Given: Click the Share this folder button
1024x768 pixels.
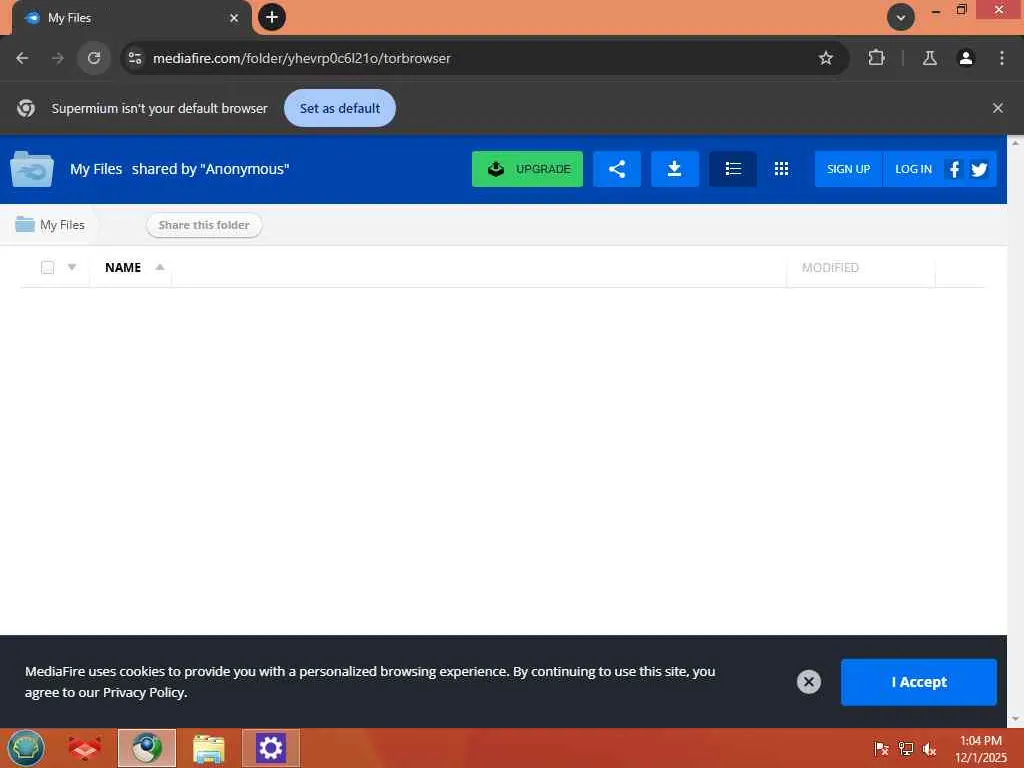Looking at the screenshot, I should [204, 225].
